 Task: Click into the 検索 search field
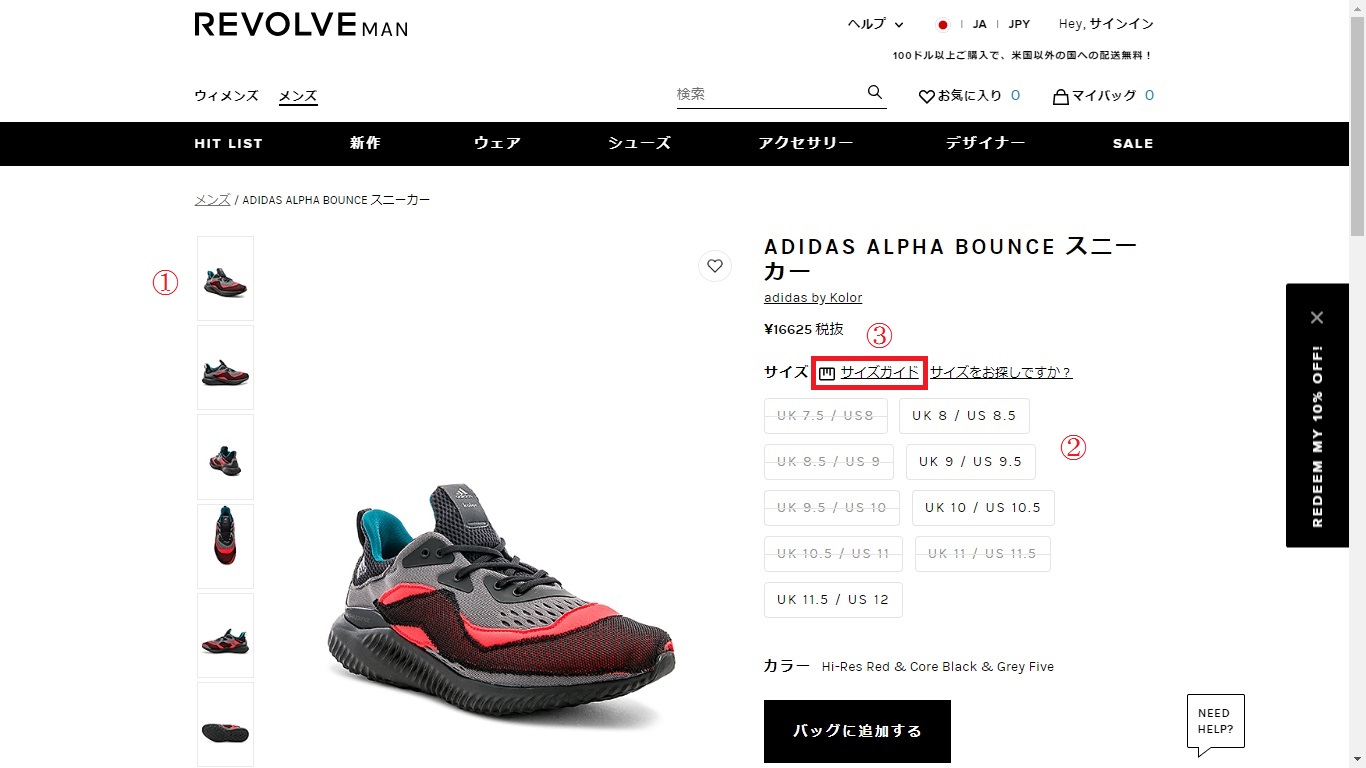click(770, 94)
